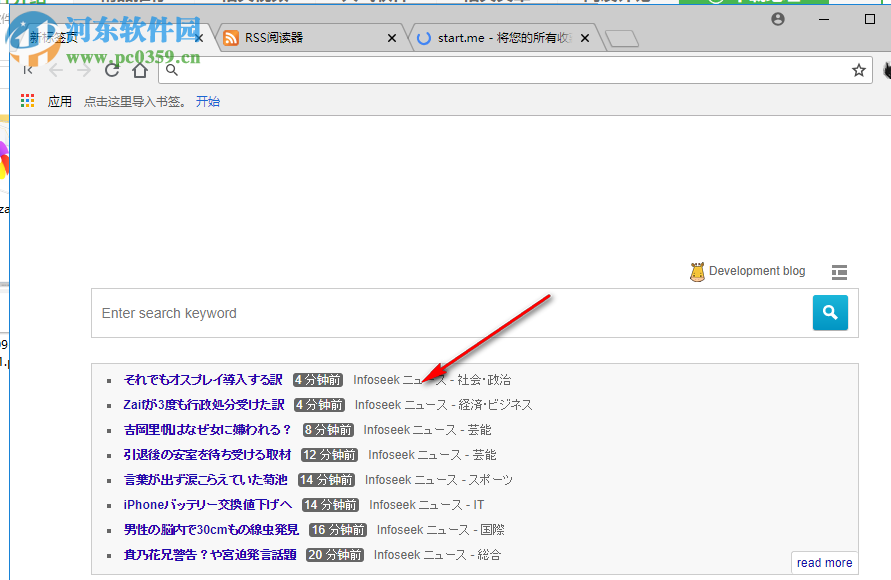Go forward using the forward arrow
The height and width of the screenshot is (580, 891).
pos(84,71)
